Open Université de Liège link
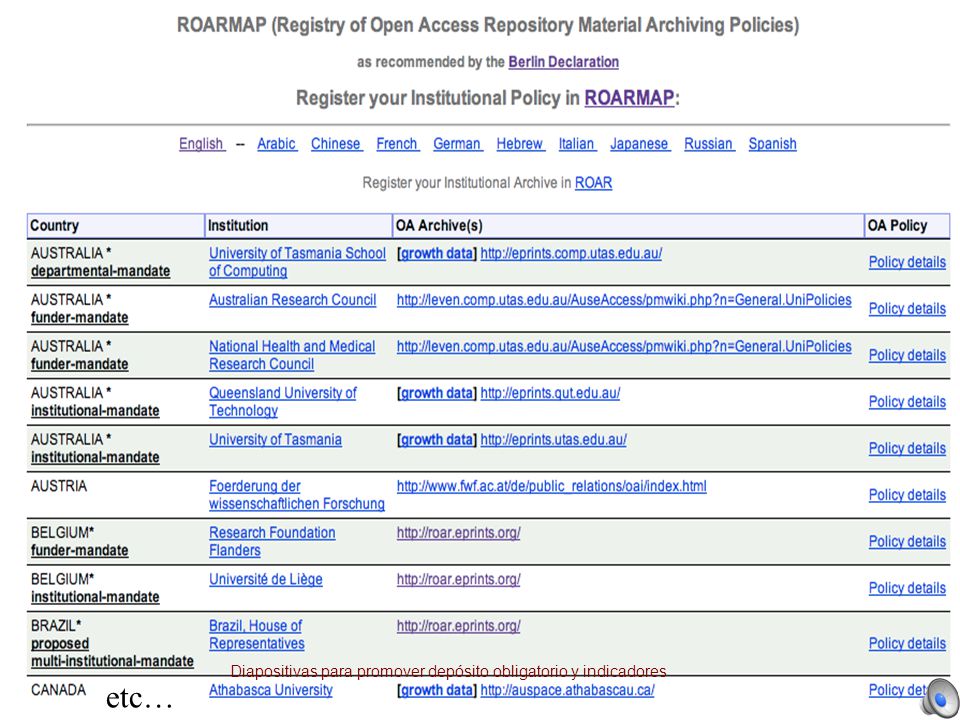Image resolution: width=960 pixels, height=720 pixels. click(x=266, y=579)
